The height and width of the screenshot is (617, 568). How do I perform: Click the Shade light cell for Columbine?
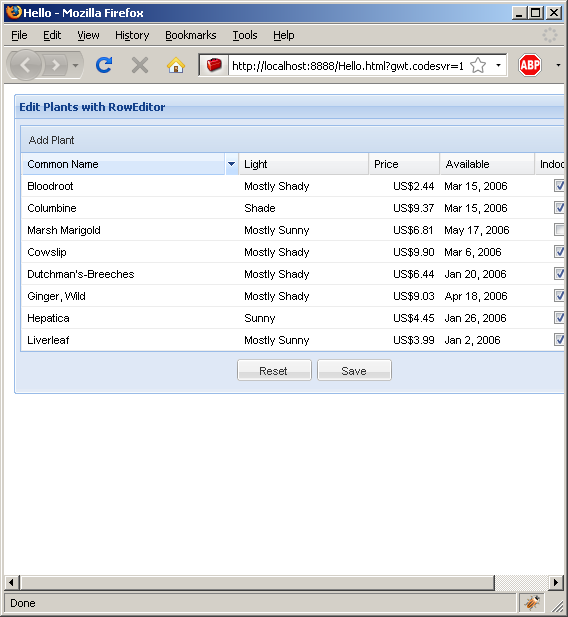[x=303, y=208]
